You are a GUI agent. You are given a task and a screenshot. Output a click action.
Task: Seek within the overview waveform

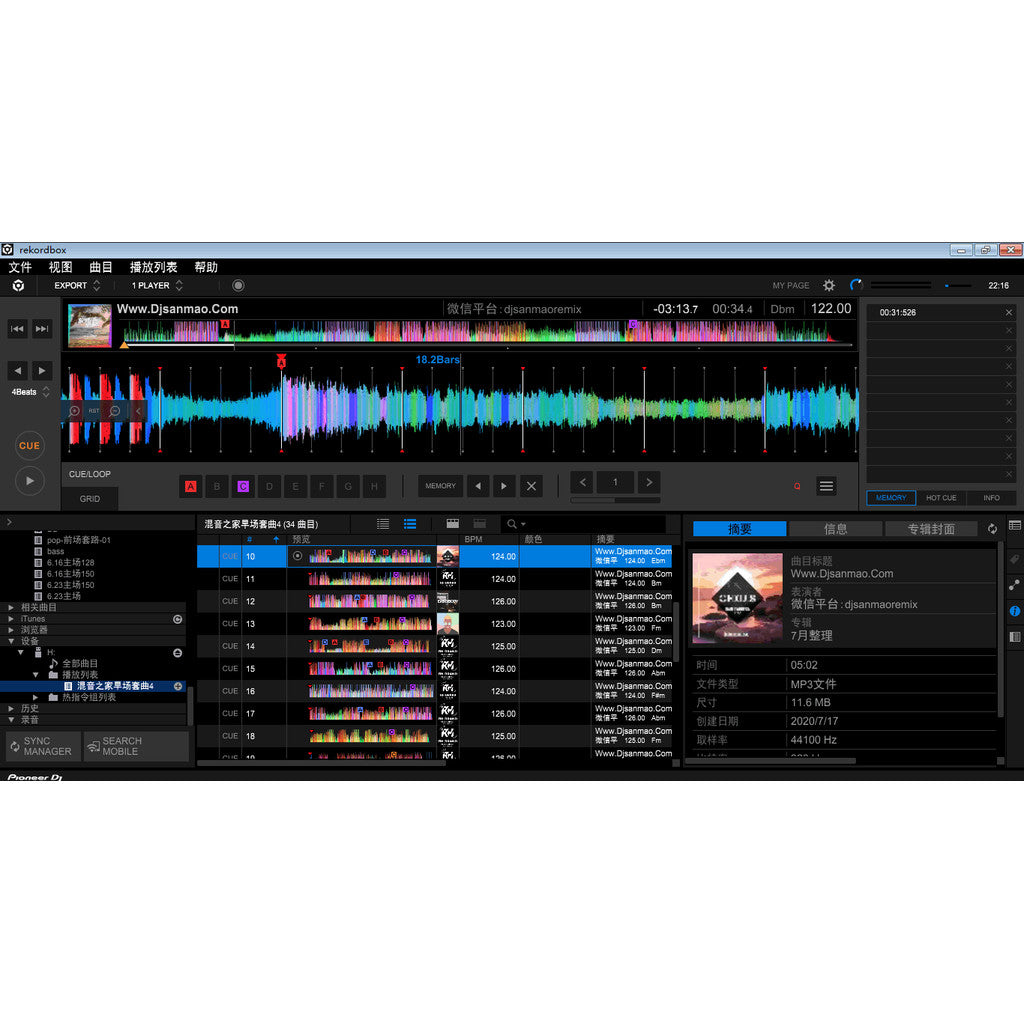pos(487,332)
